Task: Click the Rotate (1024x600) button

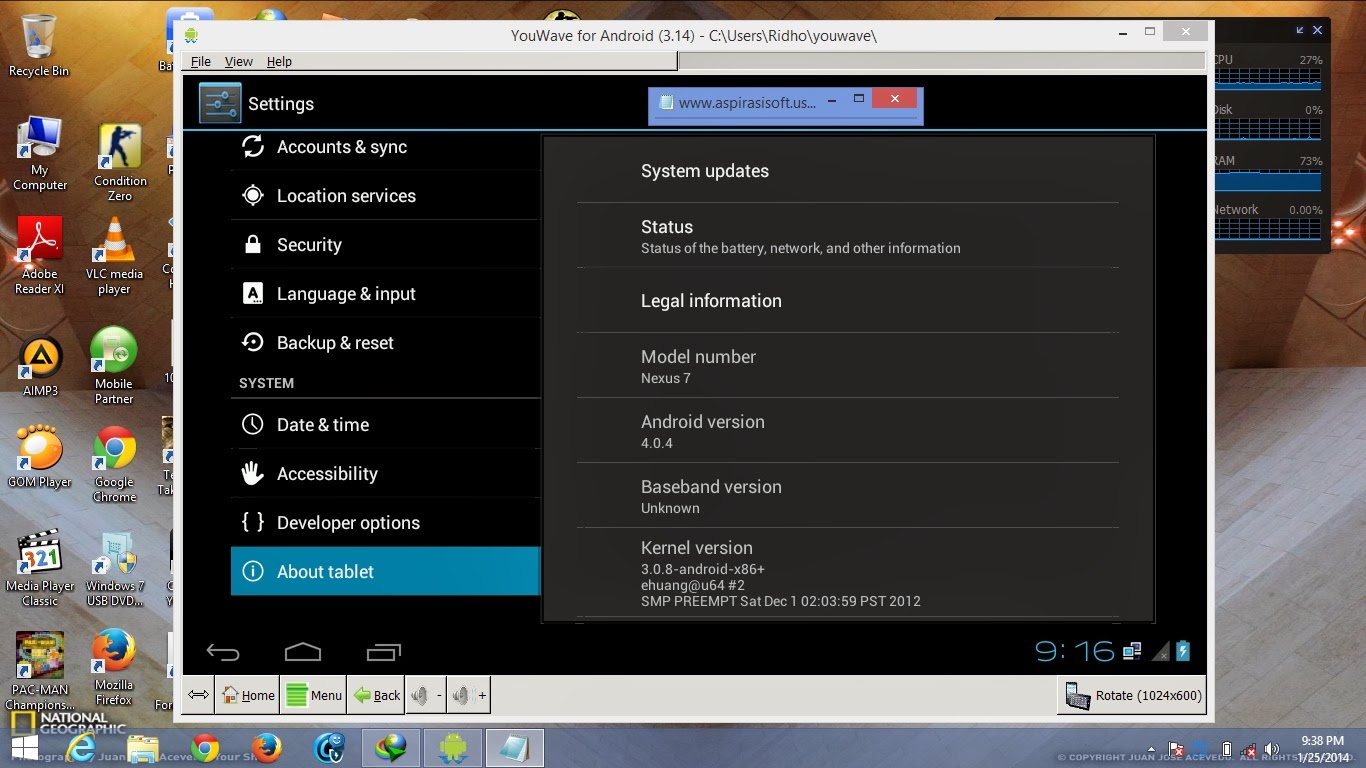Action: pyautogui.click(x=1133, y=695)
